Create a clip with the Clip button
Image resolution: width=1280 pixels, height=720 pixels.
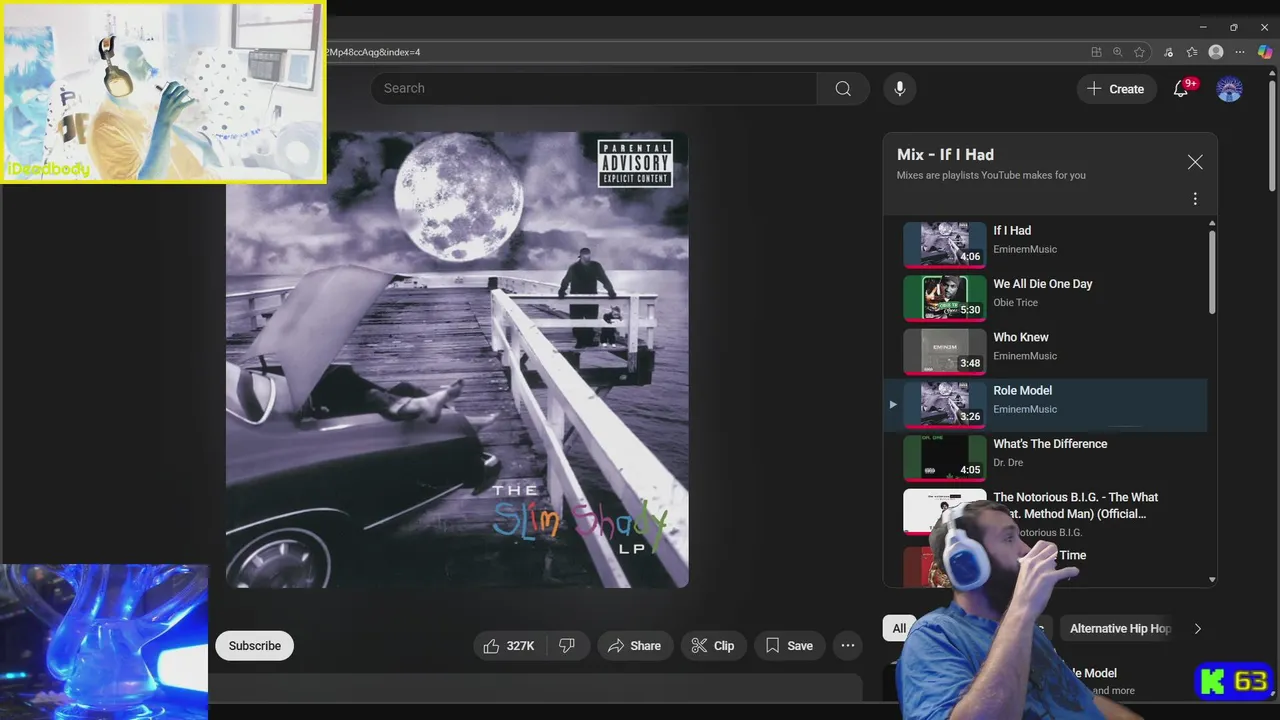pos(713,646)
